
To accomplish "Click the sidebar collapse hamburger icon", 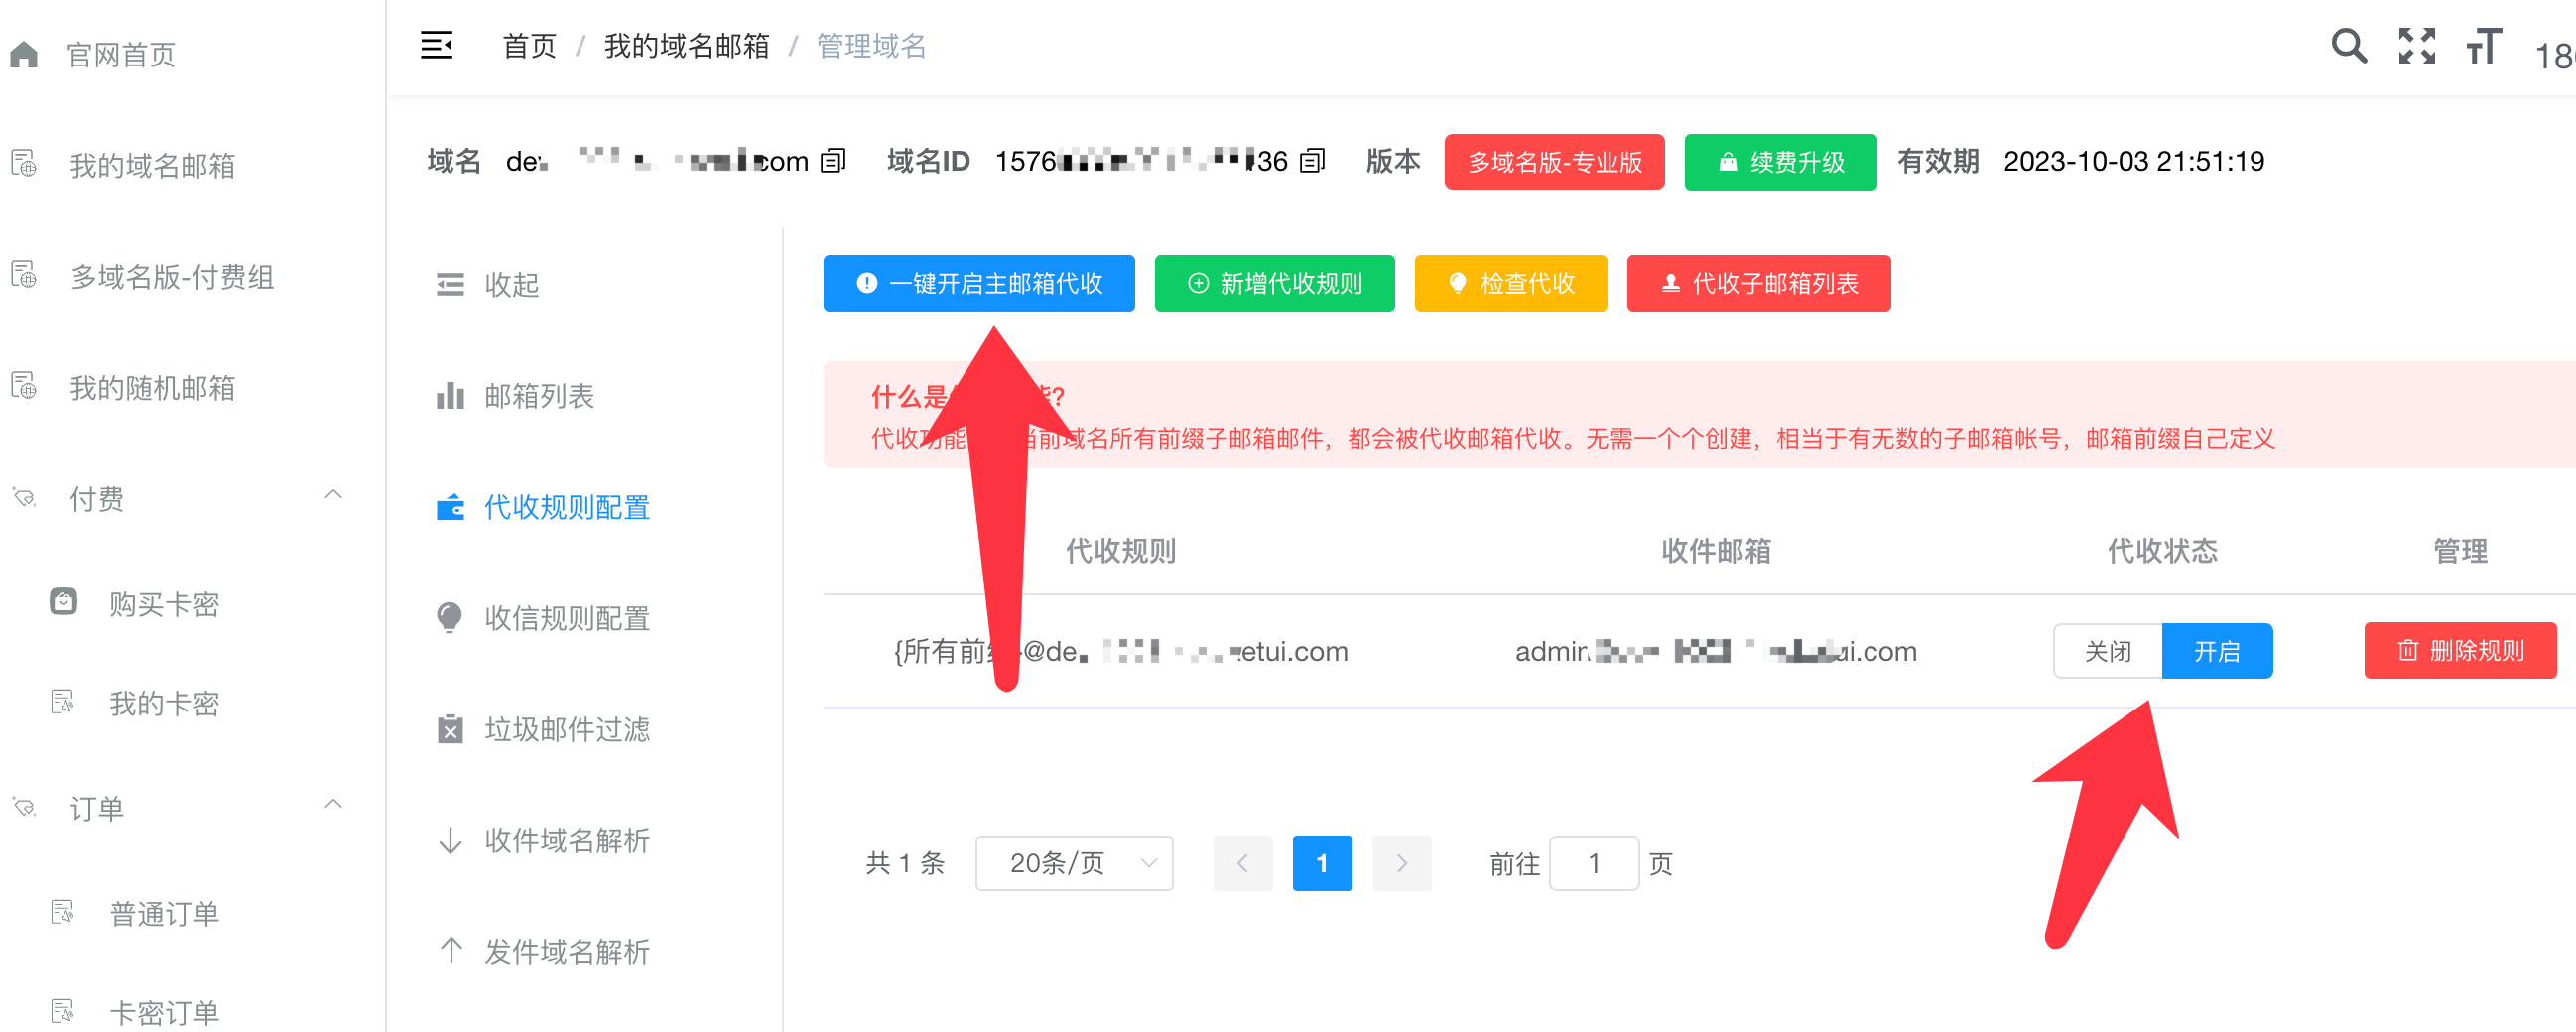I will click(436, 45).
